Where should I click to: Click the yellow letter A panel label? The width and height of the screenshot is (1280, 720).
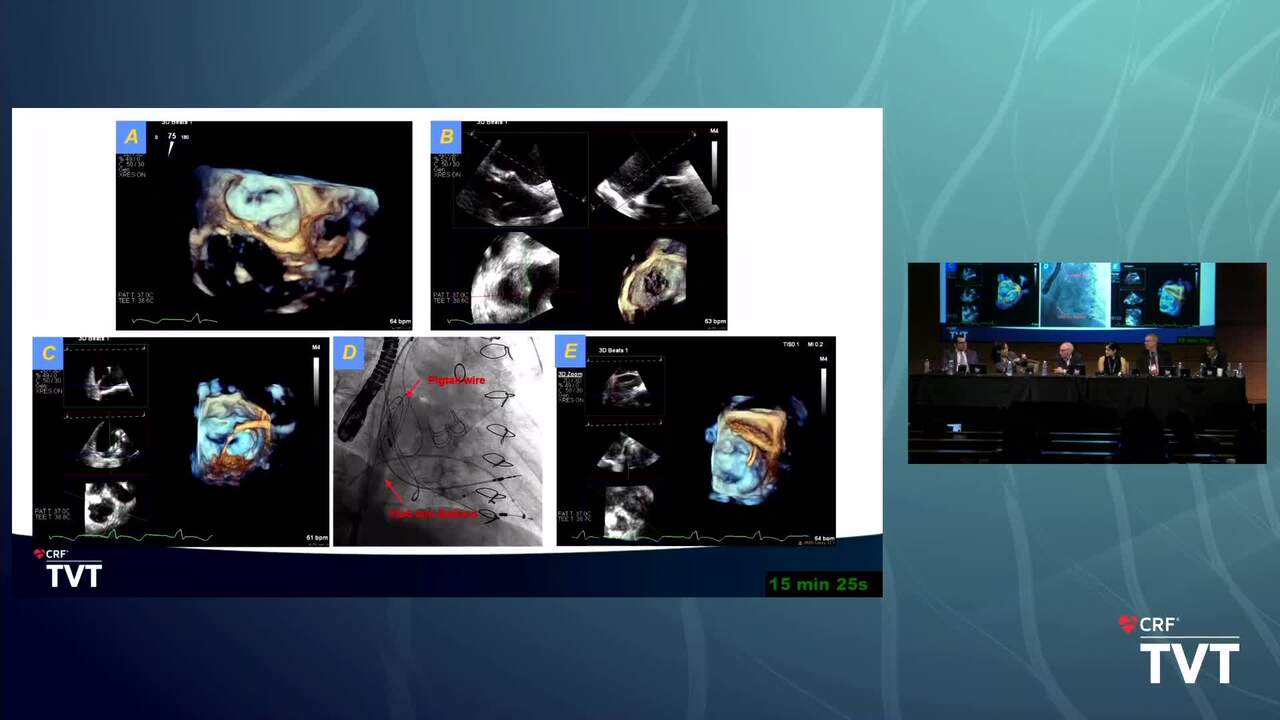point(133,137)
